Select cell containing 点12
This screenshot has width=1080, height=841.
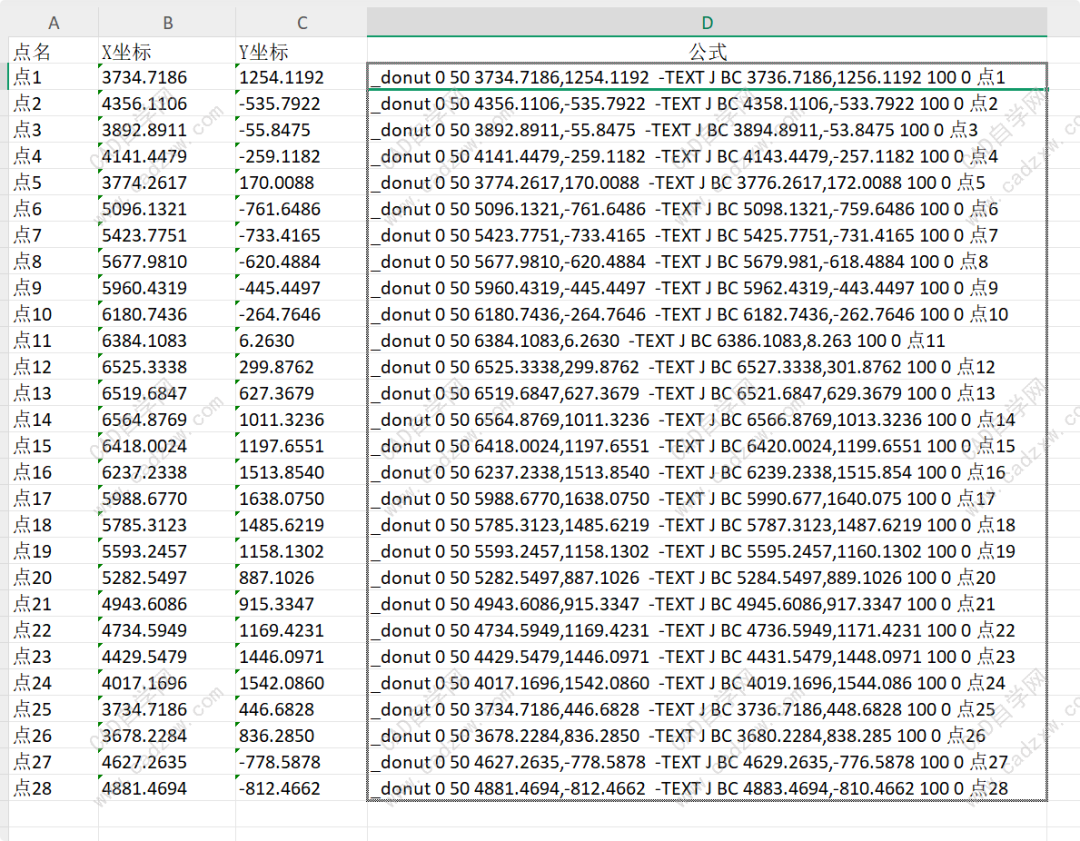point(54,366)
